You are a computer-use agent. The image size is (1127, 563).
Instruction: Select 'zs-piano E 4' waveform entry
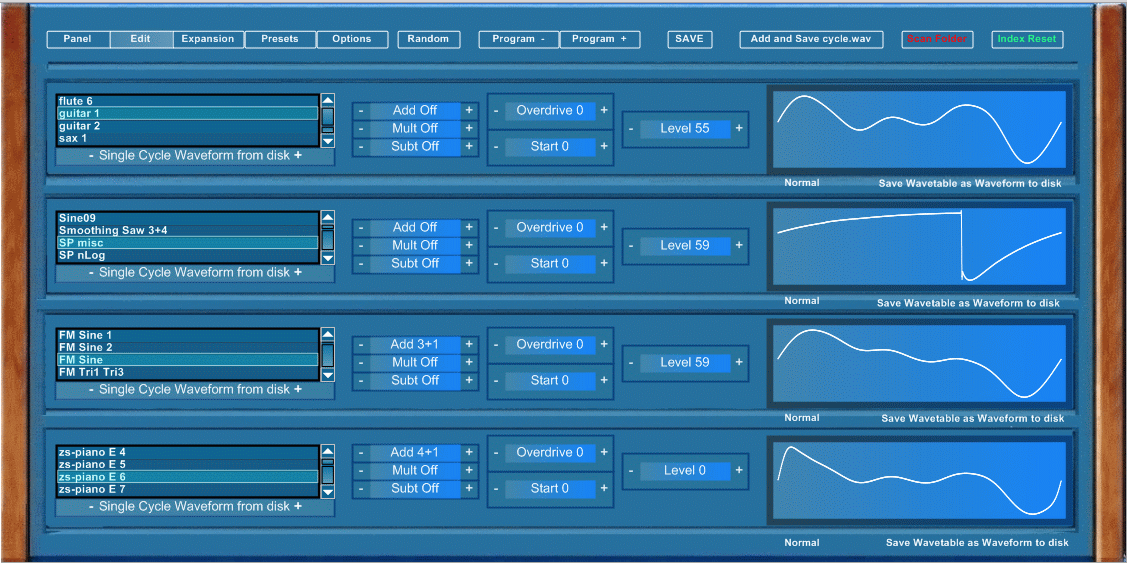188,452
